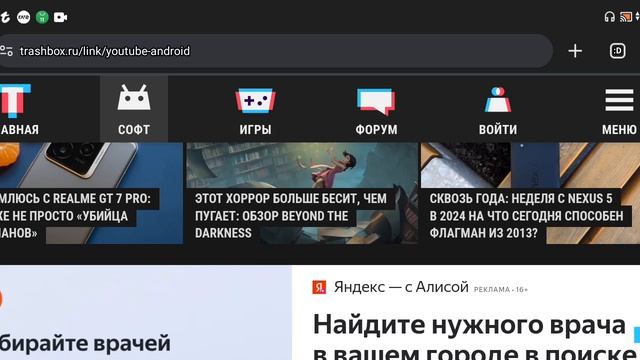Open the Главная home tab with T logo

click(19, 109)
